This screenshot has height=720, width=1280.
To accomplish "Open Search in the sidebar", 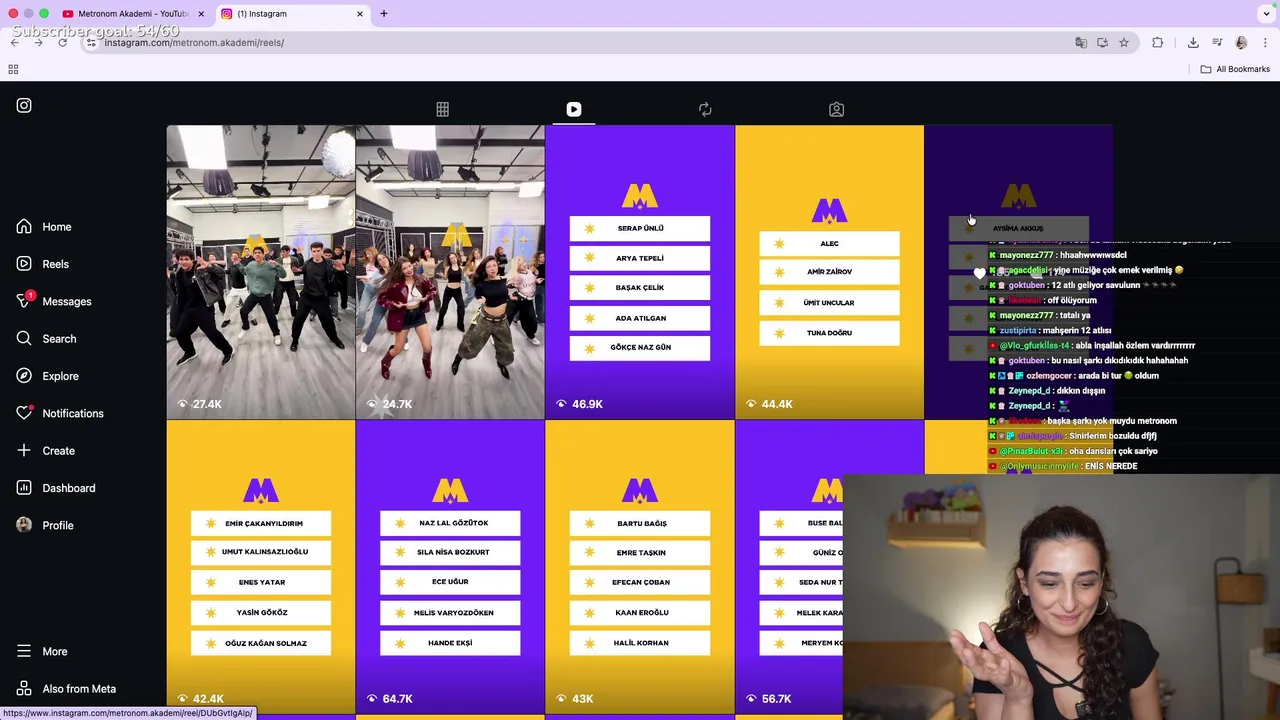I will coord(46,339).
